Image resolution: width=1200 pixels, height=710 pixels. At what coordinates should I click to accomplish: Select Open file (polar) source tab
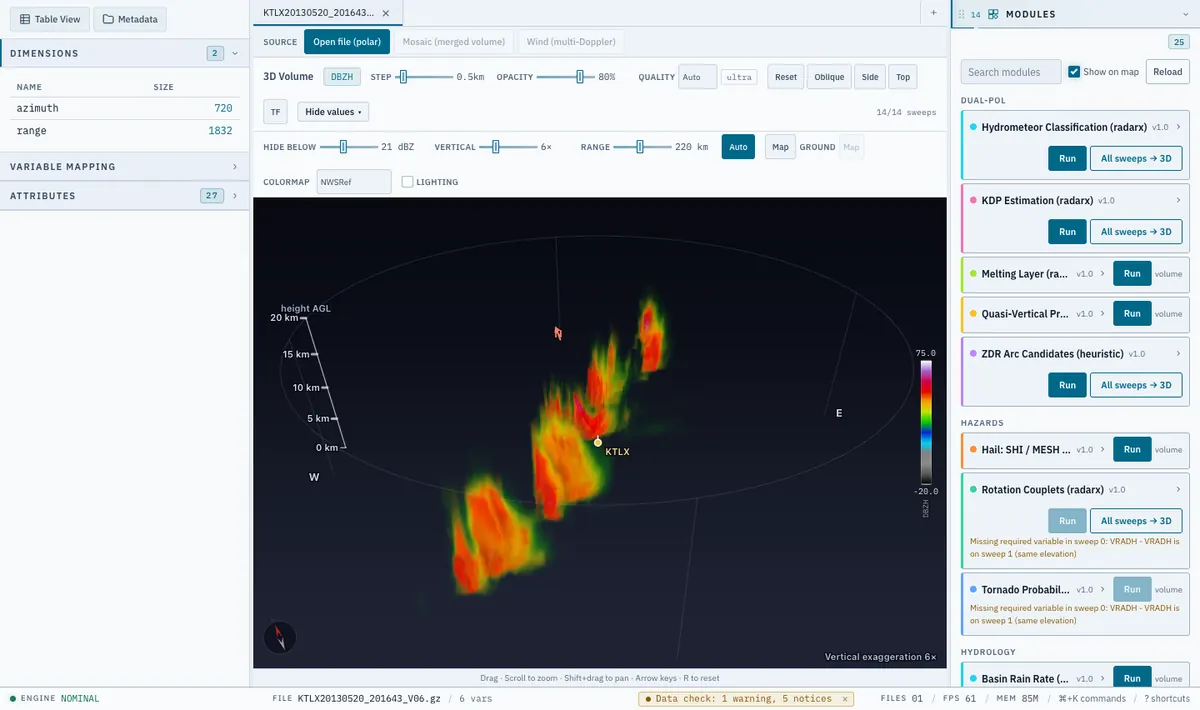click(x=347, y=42)
